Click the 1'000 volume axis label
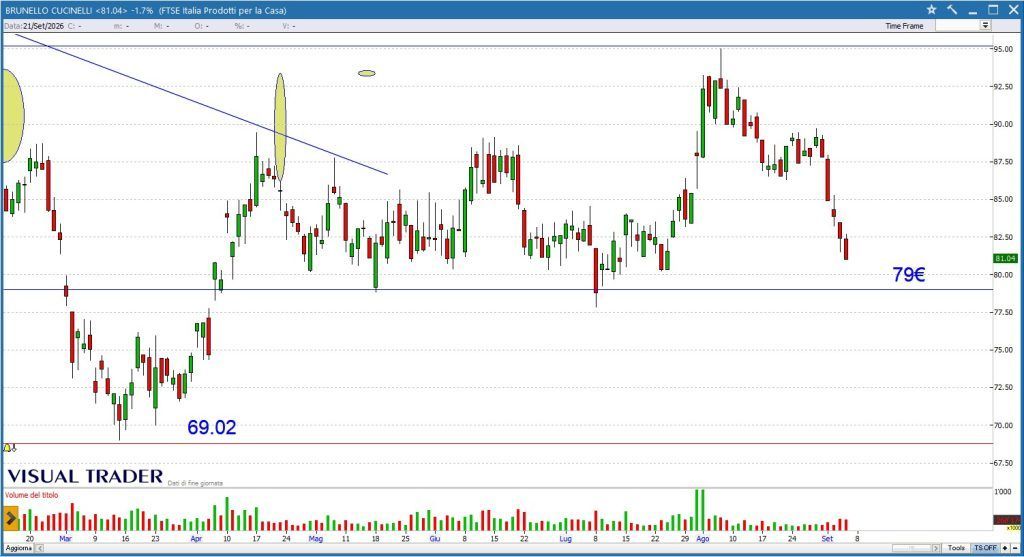Viewport: 1024px width, 557px height. point(1002,492)
